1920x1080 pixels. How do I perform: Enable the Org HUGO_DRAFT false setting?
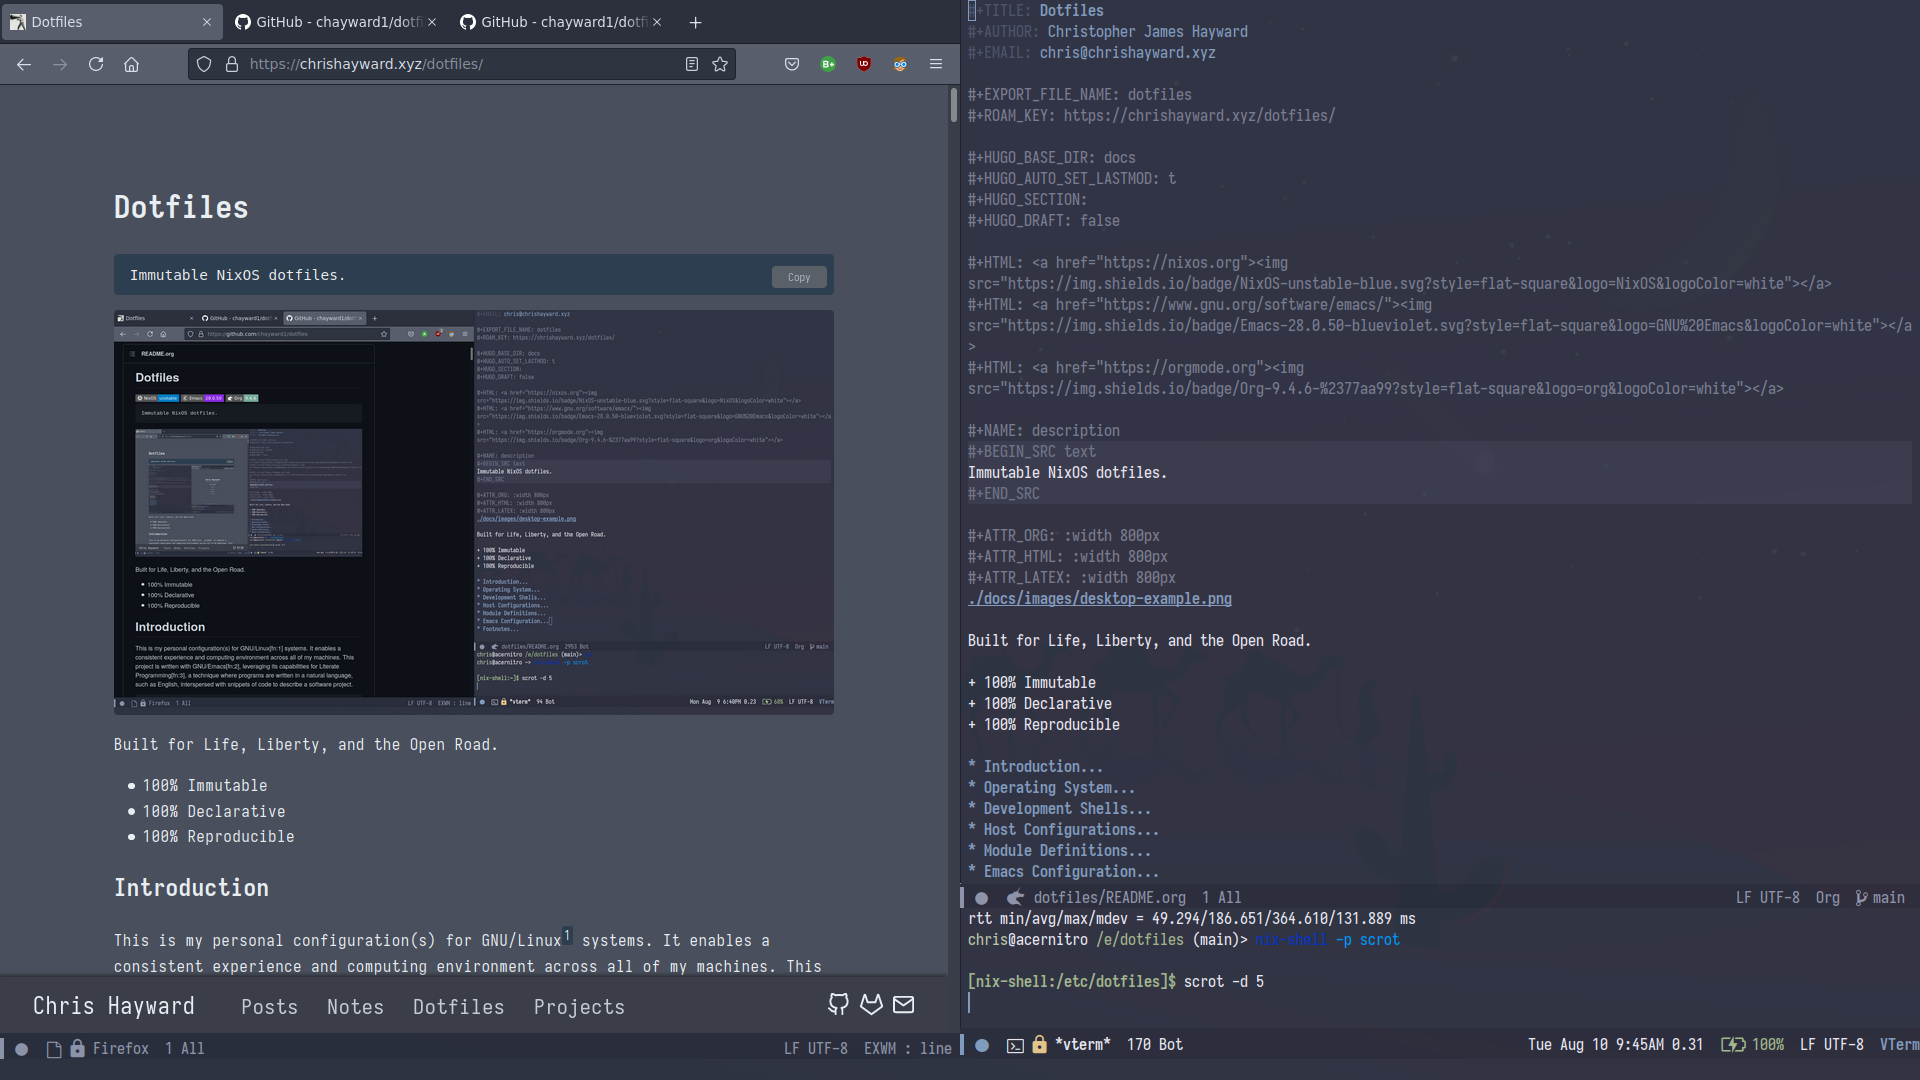tap(1043, 220)
